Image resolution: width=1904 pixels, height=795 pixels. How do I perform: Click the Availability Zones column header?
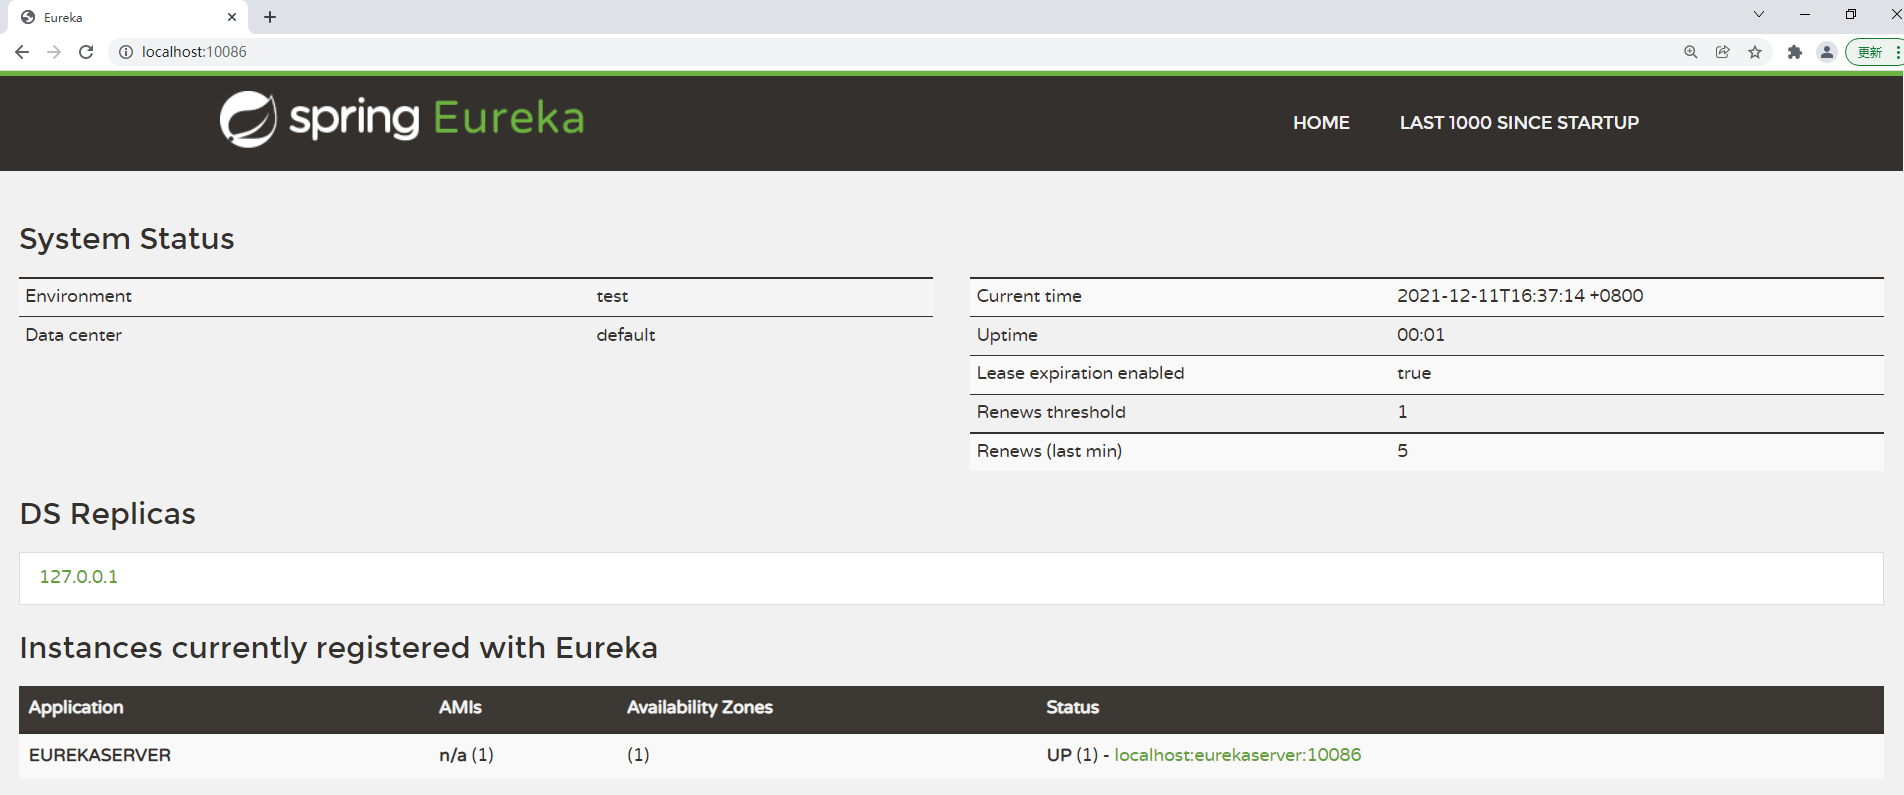[x=700, y=707]
